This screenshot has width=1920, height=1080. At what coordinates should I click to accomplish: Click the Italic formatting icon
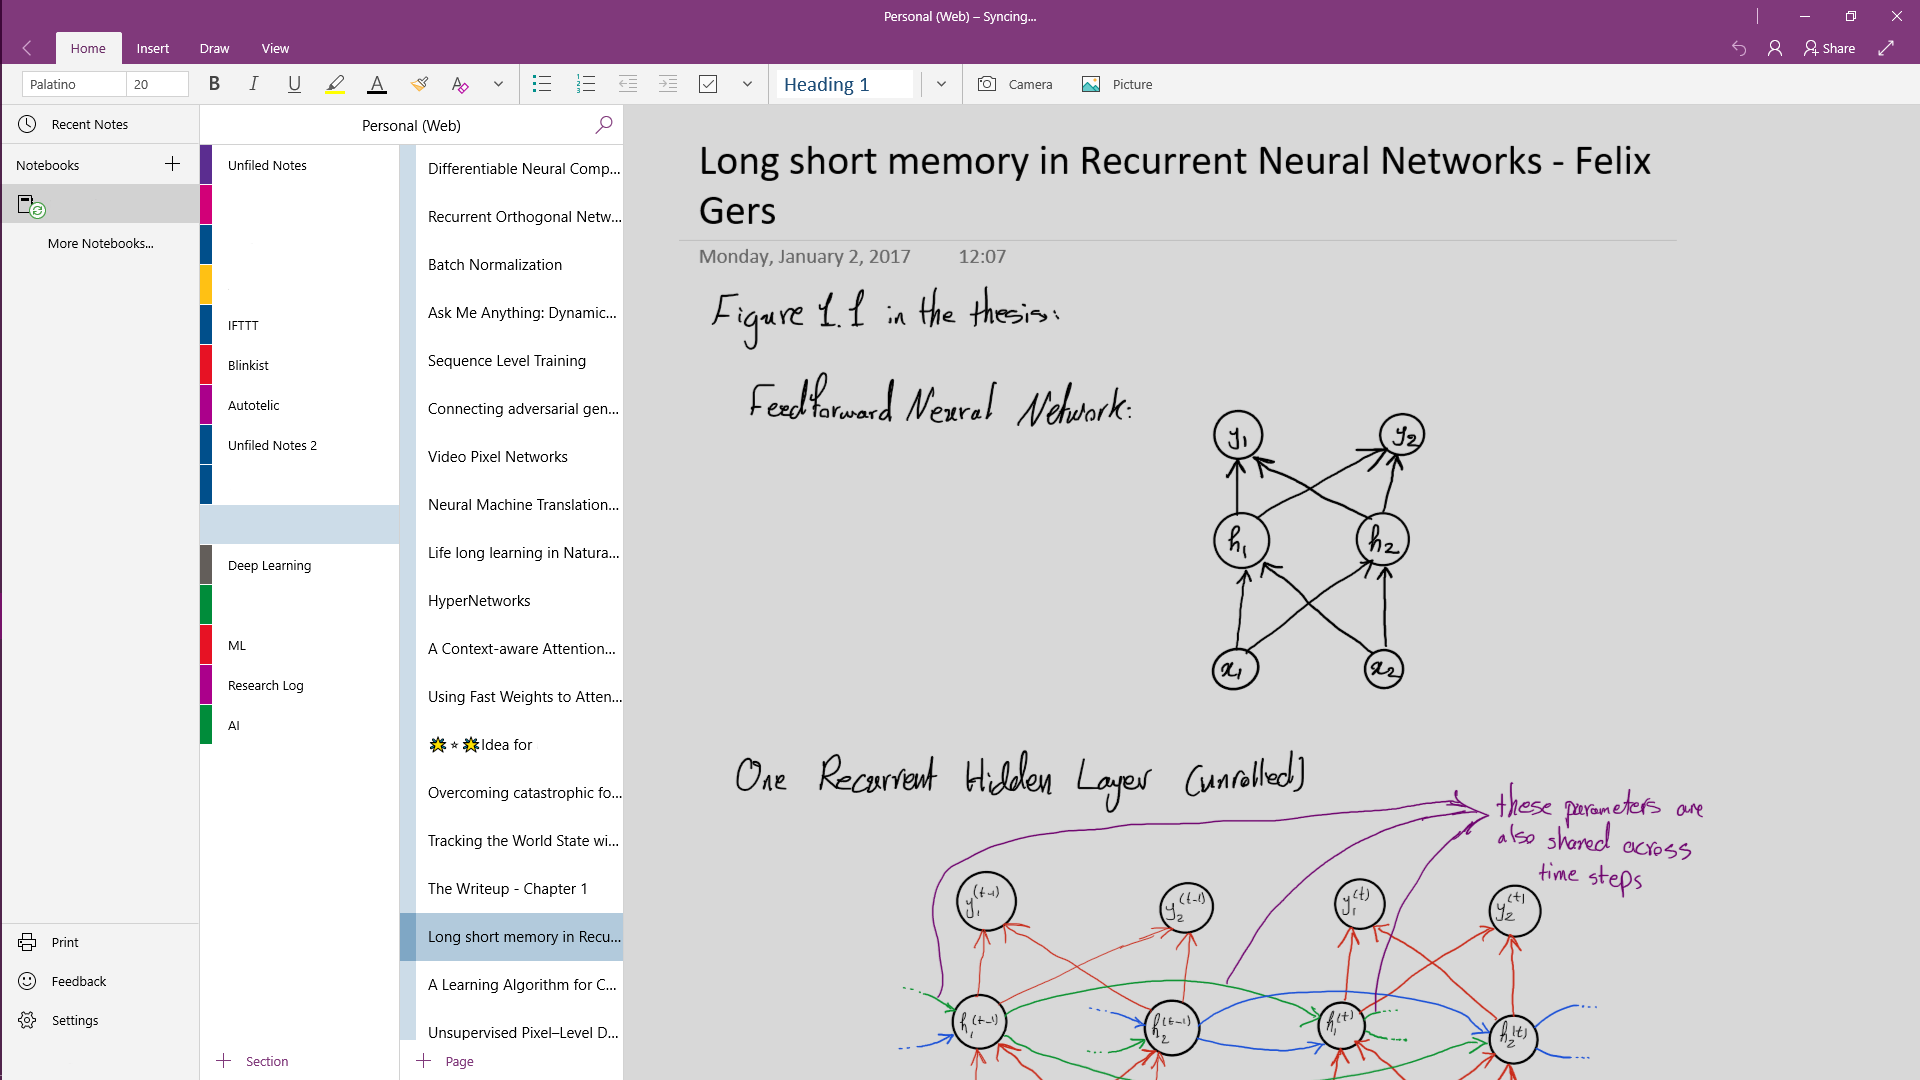(x=255, y=83)
